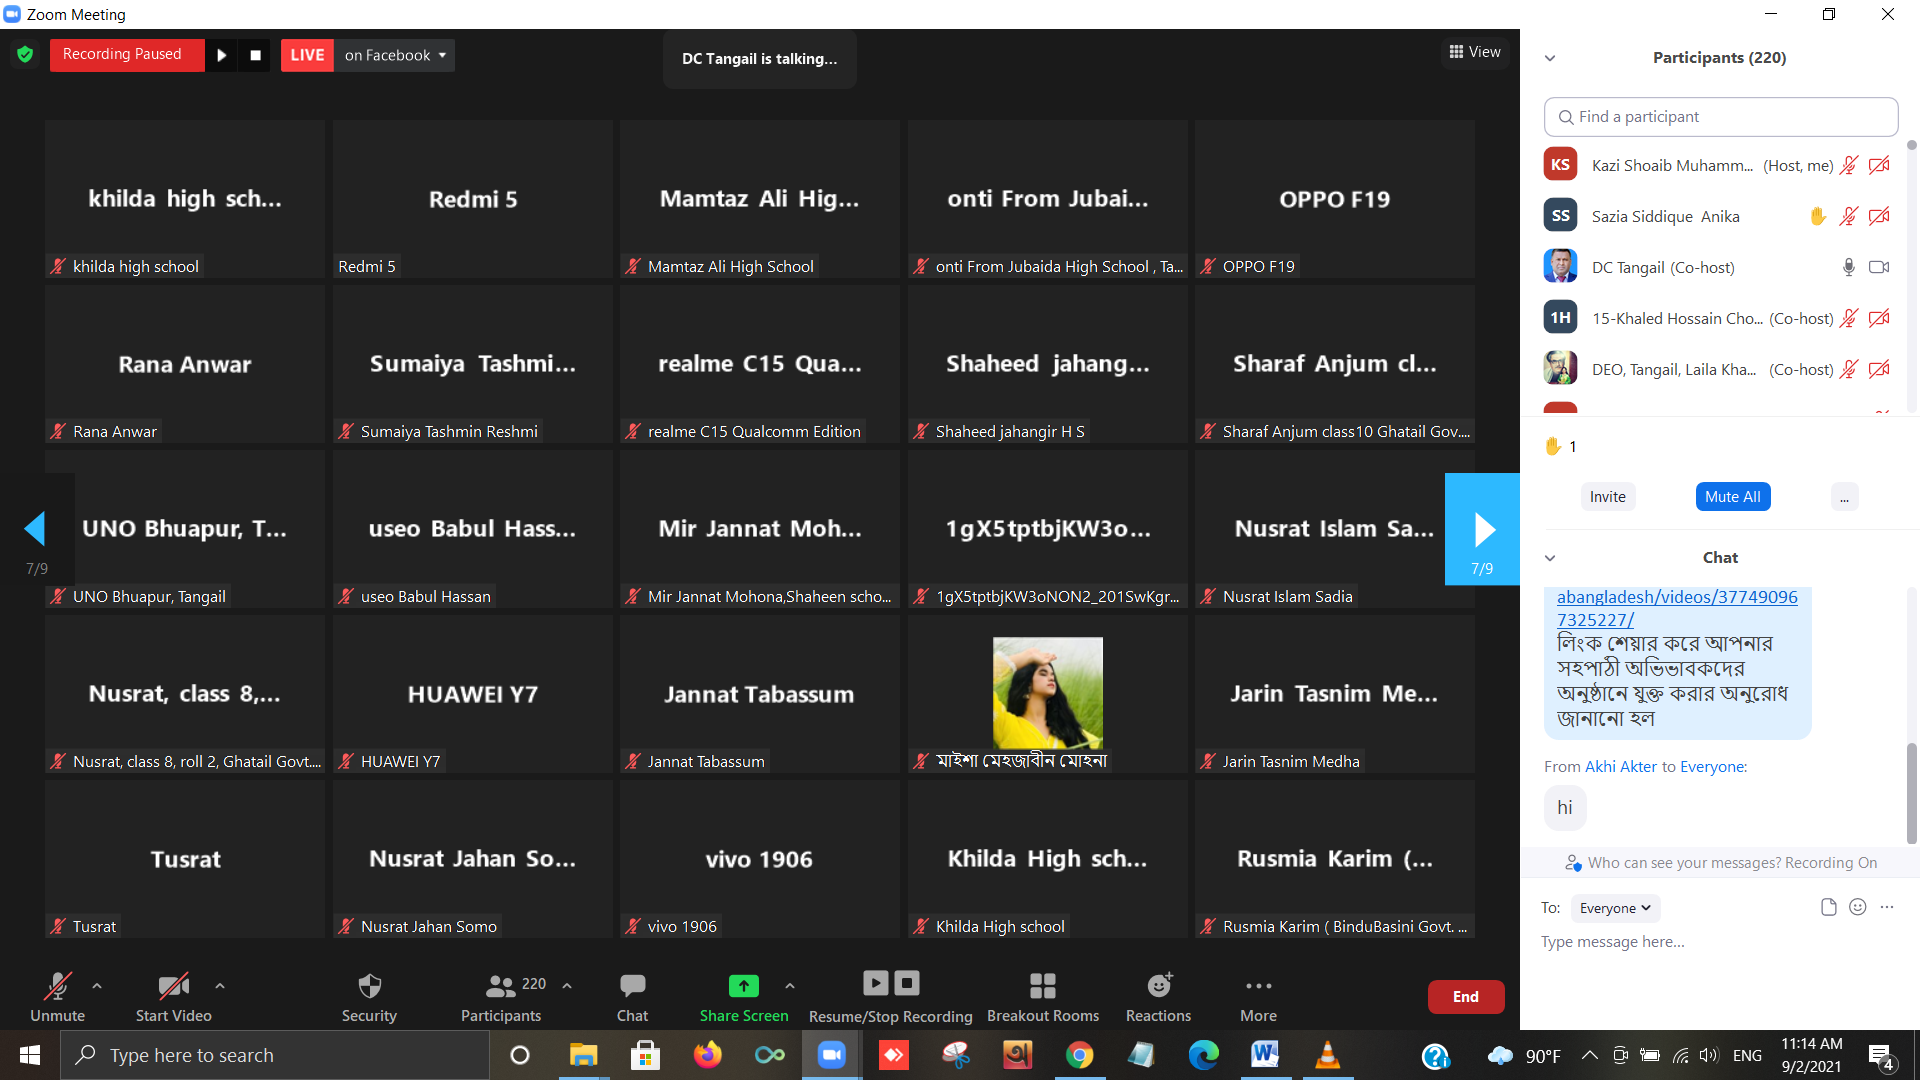The image size is (1920, 1080).
Task: Open the Security shield icon
Action: (x=369, y=986)
